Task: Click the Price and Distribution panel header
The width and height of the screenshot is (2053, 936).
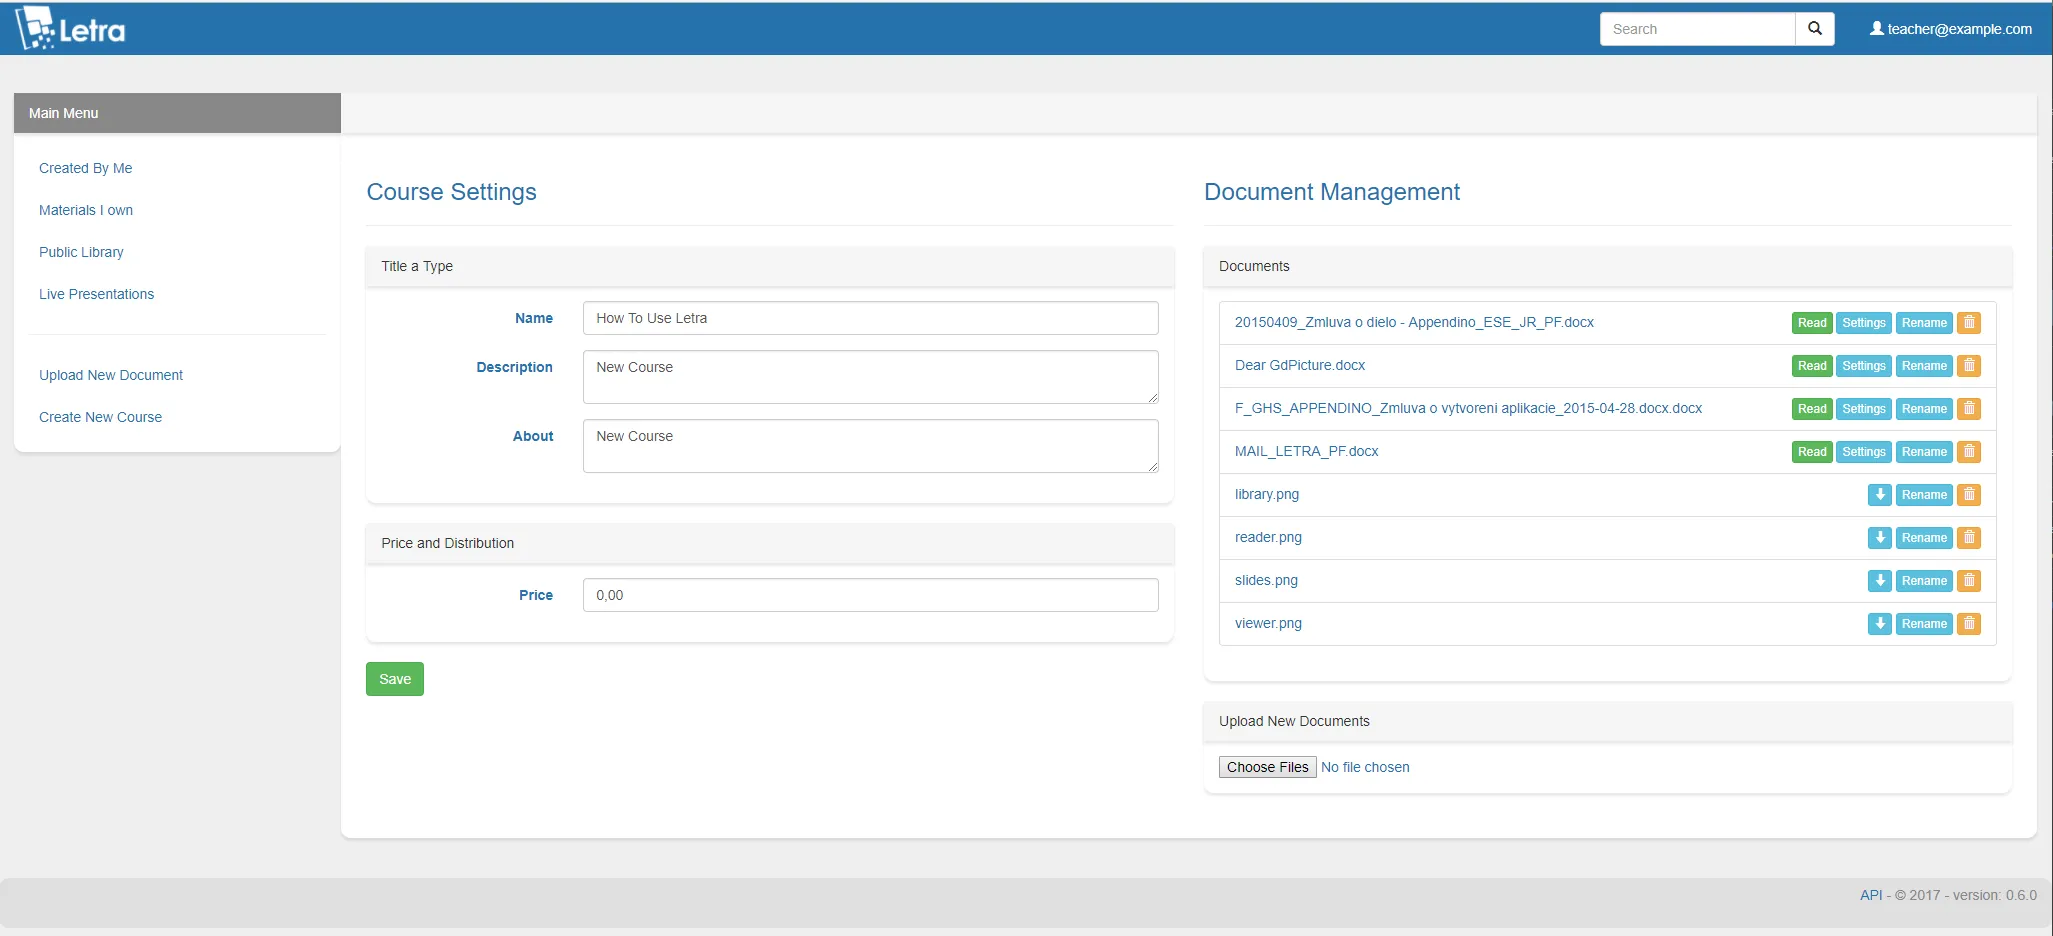Action: [x=769, y=543]
